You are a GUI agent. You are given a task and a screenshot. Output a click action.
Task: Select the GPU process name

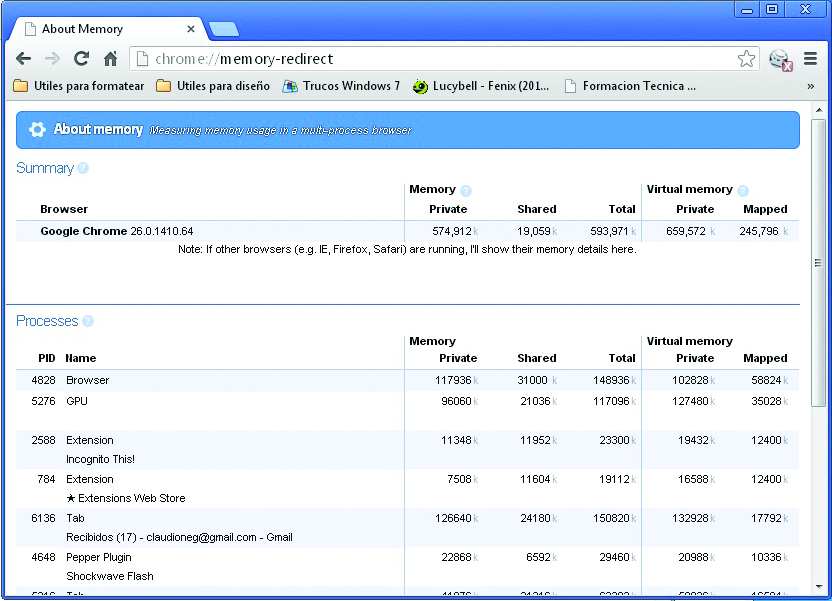(x=77, y=401)
